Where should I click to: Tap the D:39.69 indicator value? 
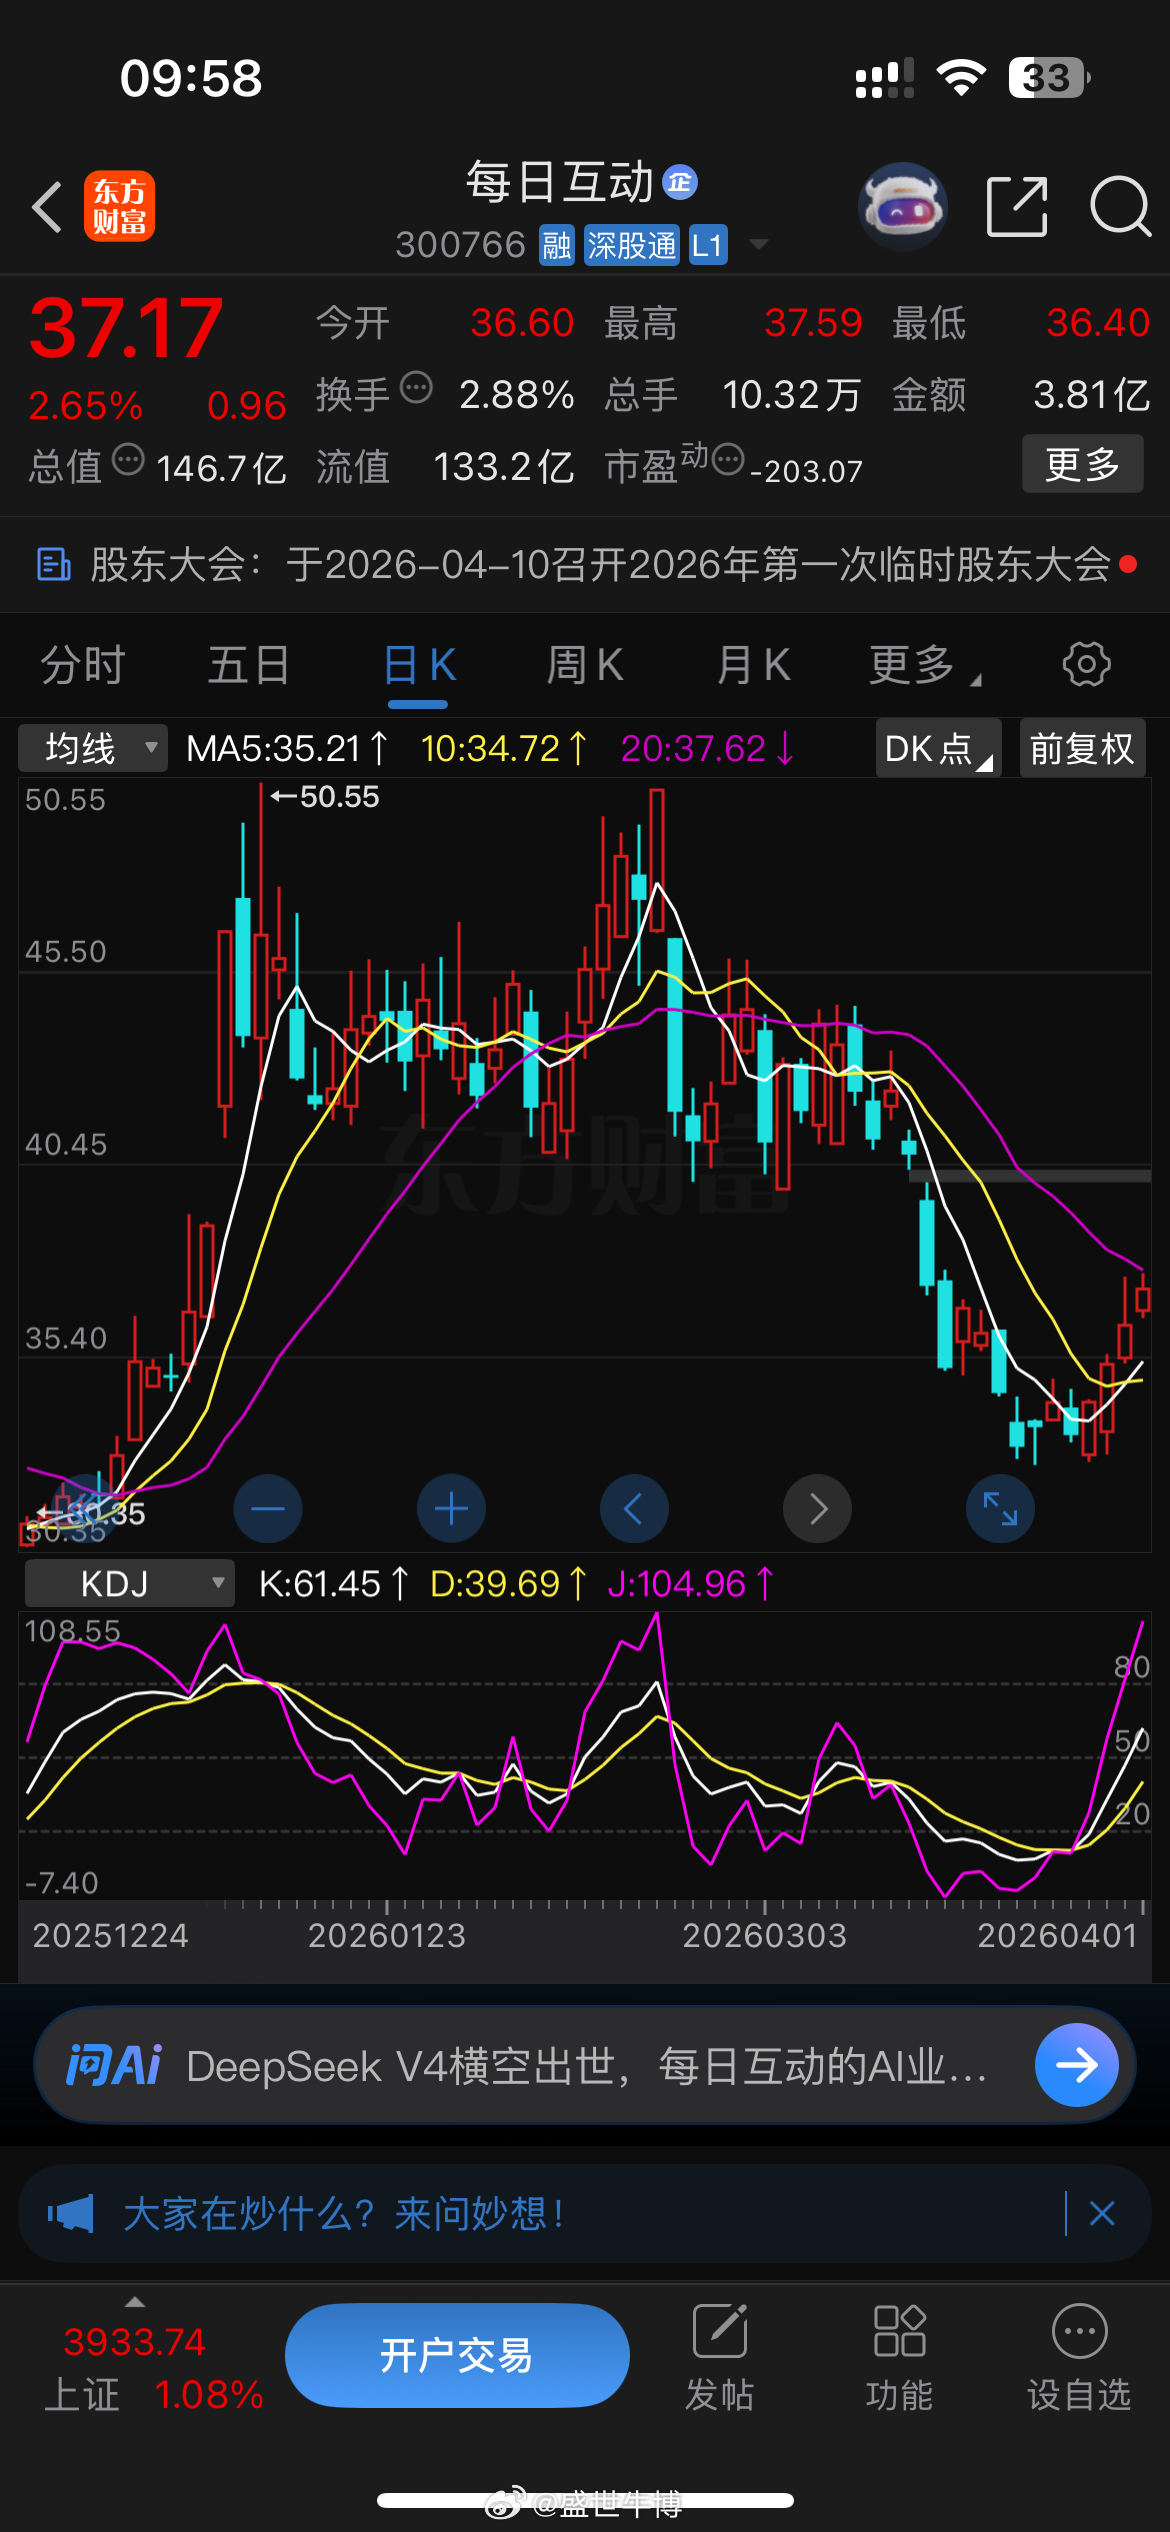508,1584
